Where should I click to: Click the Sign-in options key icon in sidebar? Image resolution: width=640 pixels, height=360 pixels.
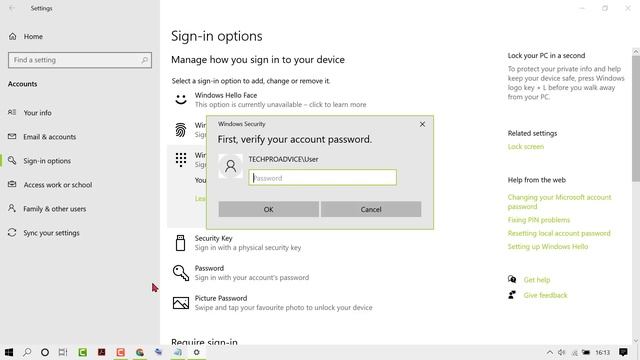12,160
